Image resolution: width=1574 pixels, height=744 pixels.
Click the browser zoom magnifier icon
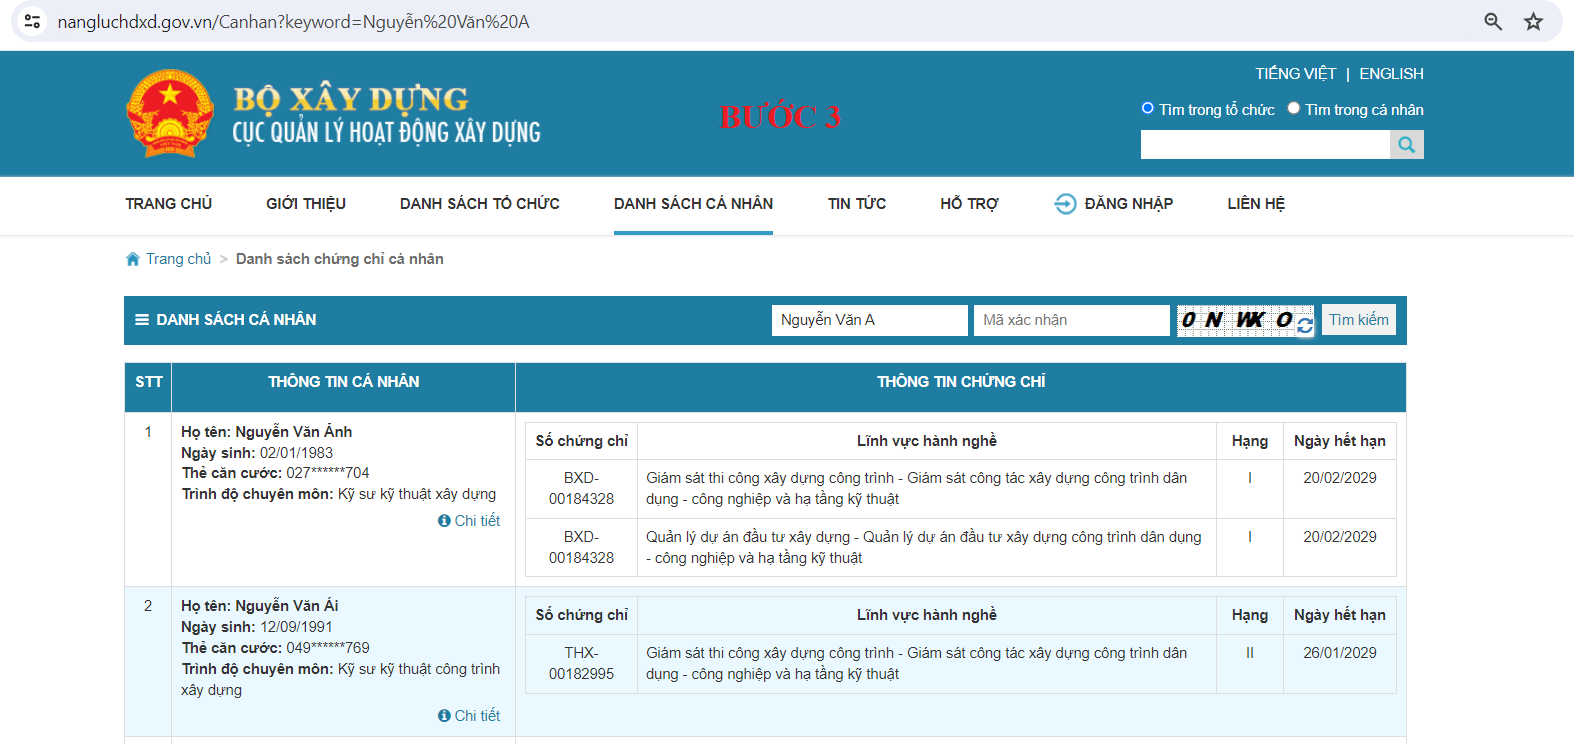coord(1492,22)
